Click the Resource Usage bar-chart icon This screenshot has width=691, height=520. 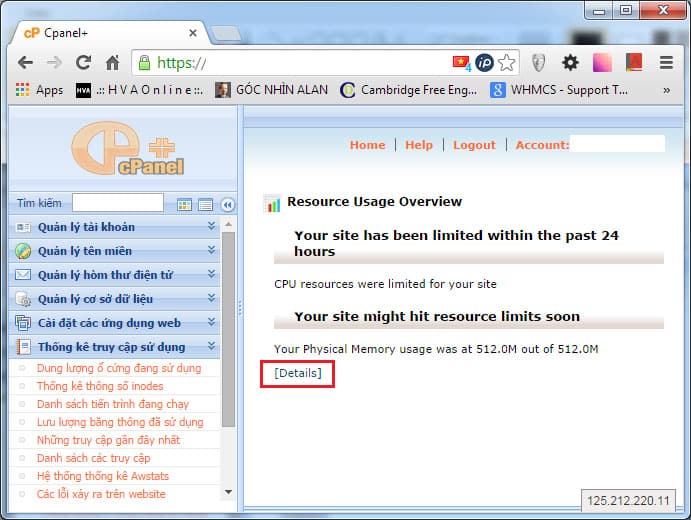click(x=272, y=203)
